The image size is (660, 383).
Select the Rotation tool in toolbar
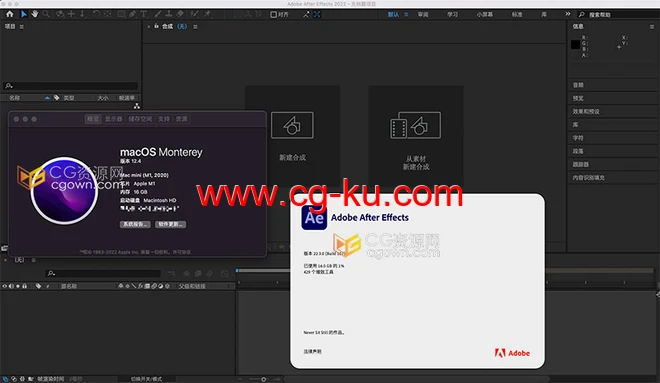[x=96, y=14]
